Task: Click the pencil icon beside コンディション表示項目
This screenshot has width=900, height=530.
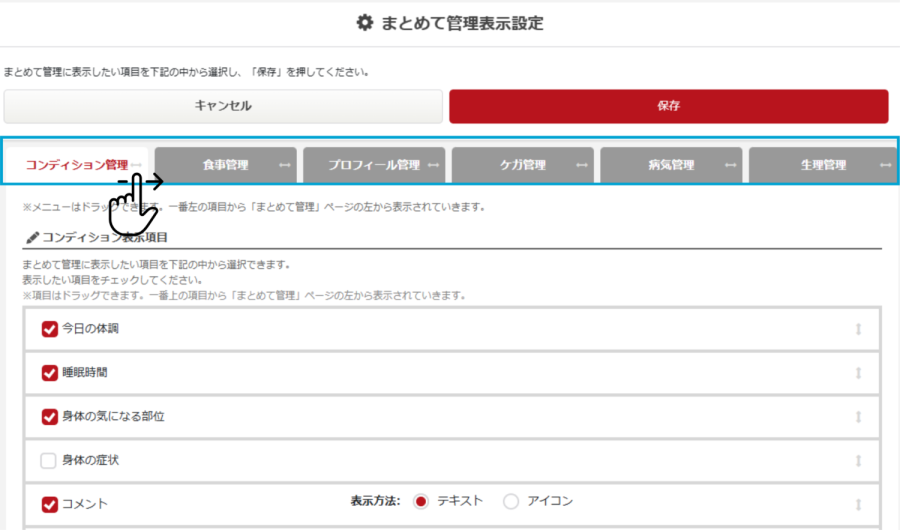Action: tap(32, 238)
